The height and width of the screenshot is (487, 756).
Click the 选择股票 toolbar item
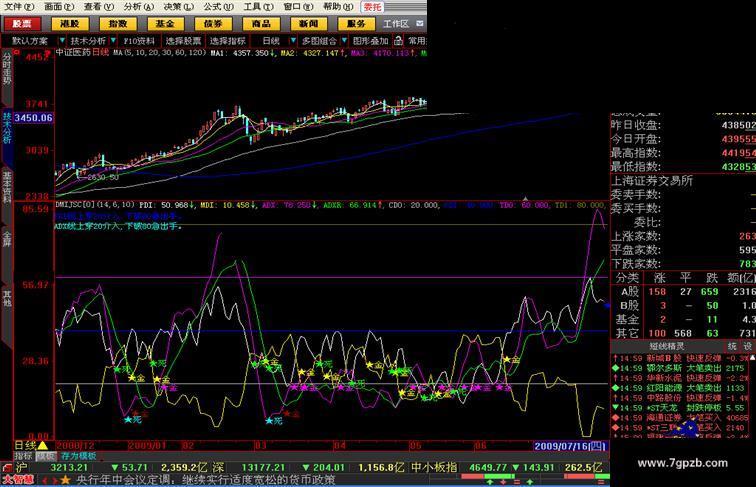[x=184, y=41]
